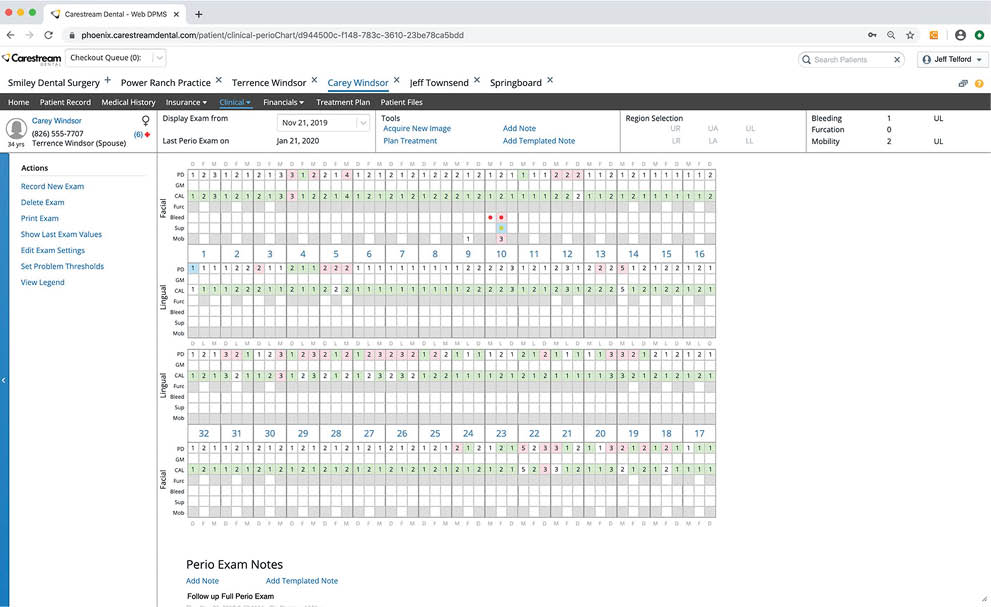
Task: Close the Terrence Windsor tab
Action: (x=314, y=81)
